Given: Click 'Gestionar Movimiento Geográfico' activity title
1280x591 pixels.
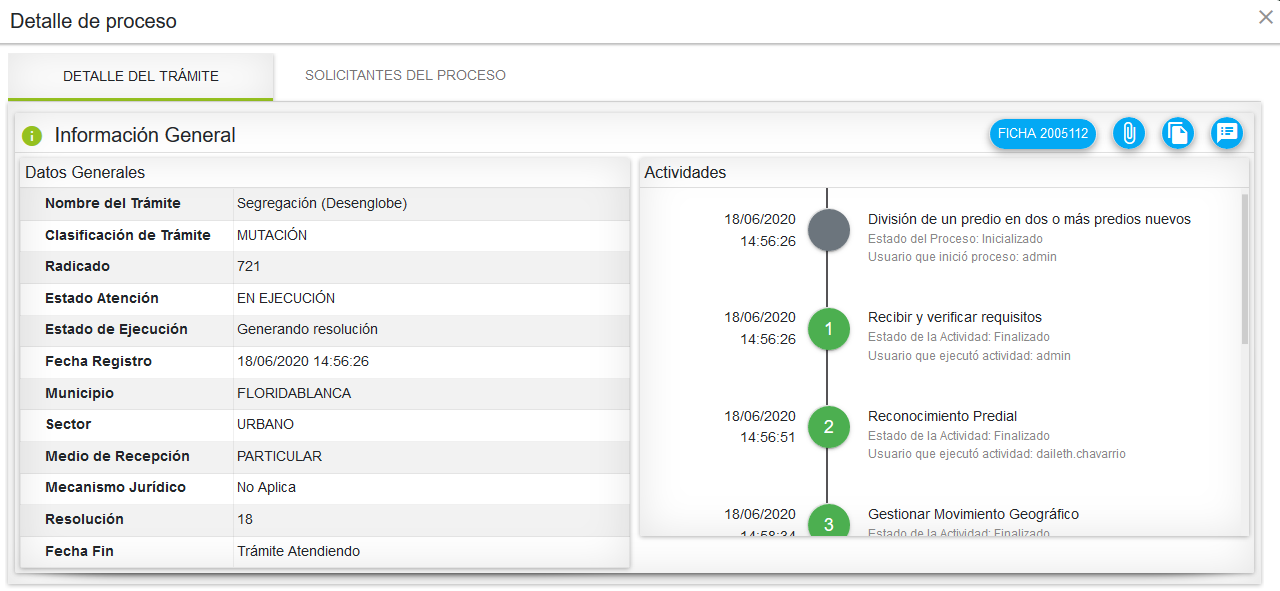Looking at the screenshot, I should [974, 514].
